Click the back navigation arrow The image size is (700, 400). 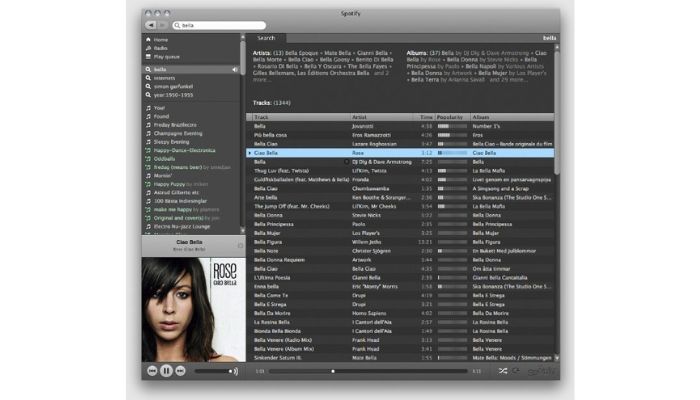(151, 25)
